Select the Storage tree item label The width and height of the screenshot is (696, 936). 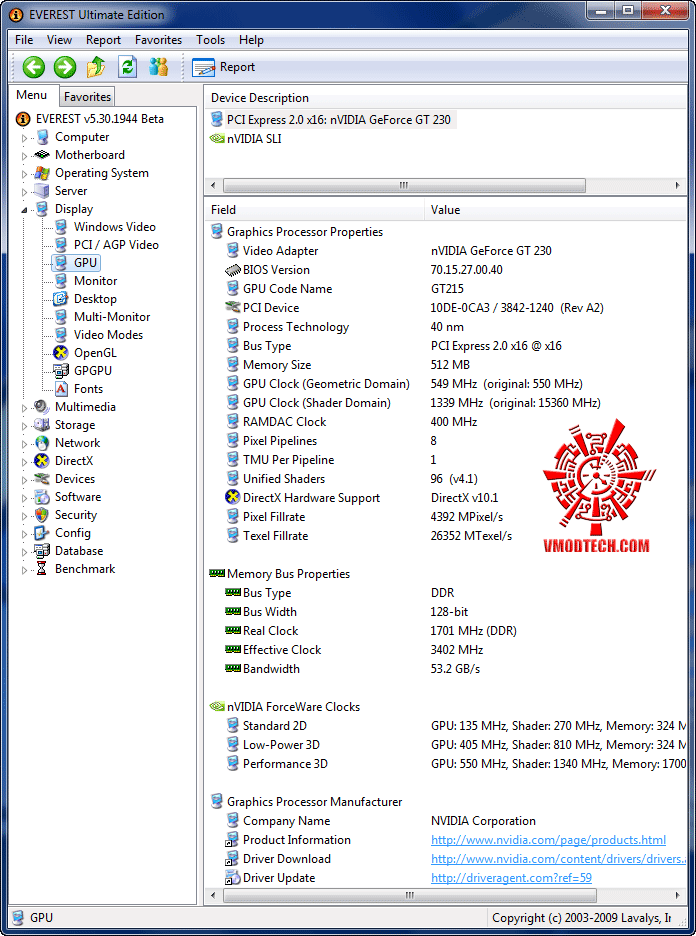click(75, 425)
